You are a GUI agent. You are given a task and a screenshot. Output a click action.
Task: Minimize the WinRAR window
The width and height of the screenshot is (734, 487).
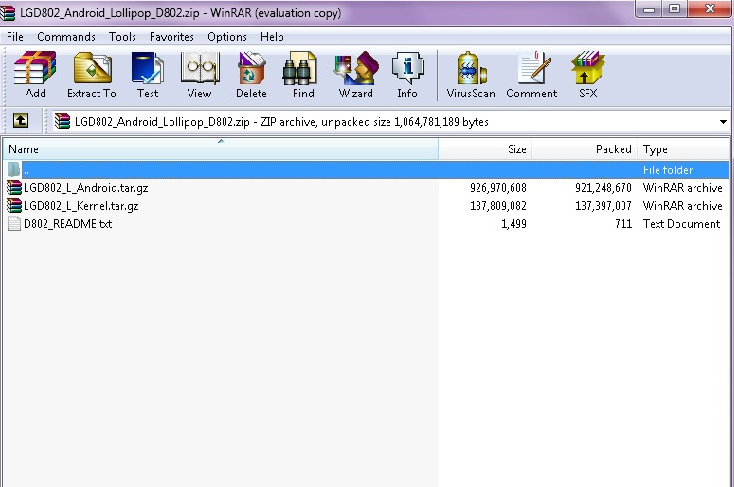pyautogui.click(x=649, y=9)
